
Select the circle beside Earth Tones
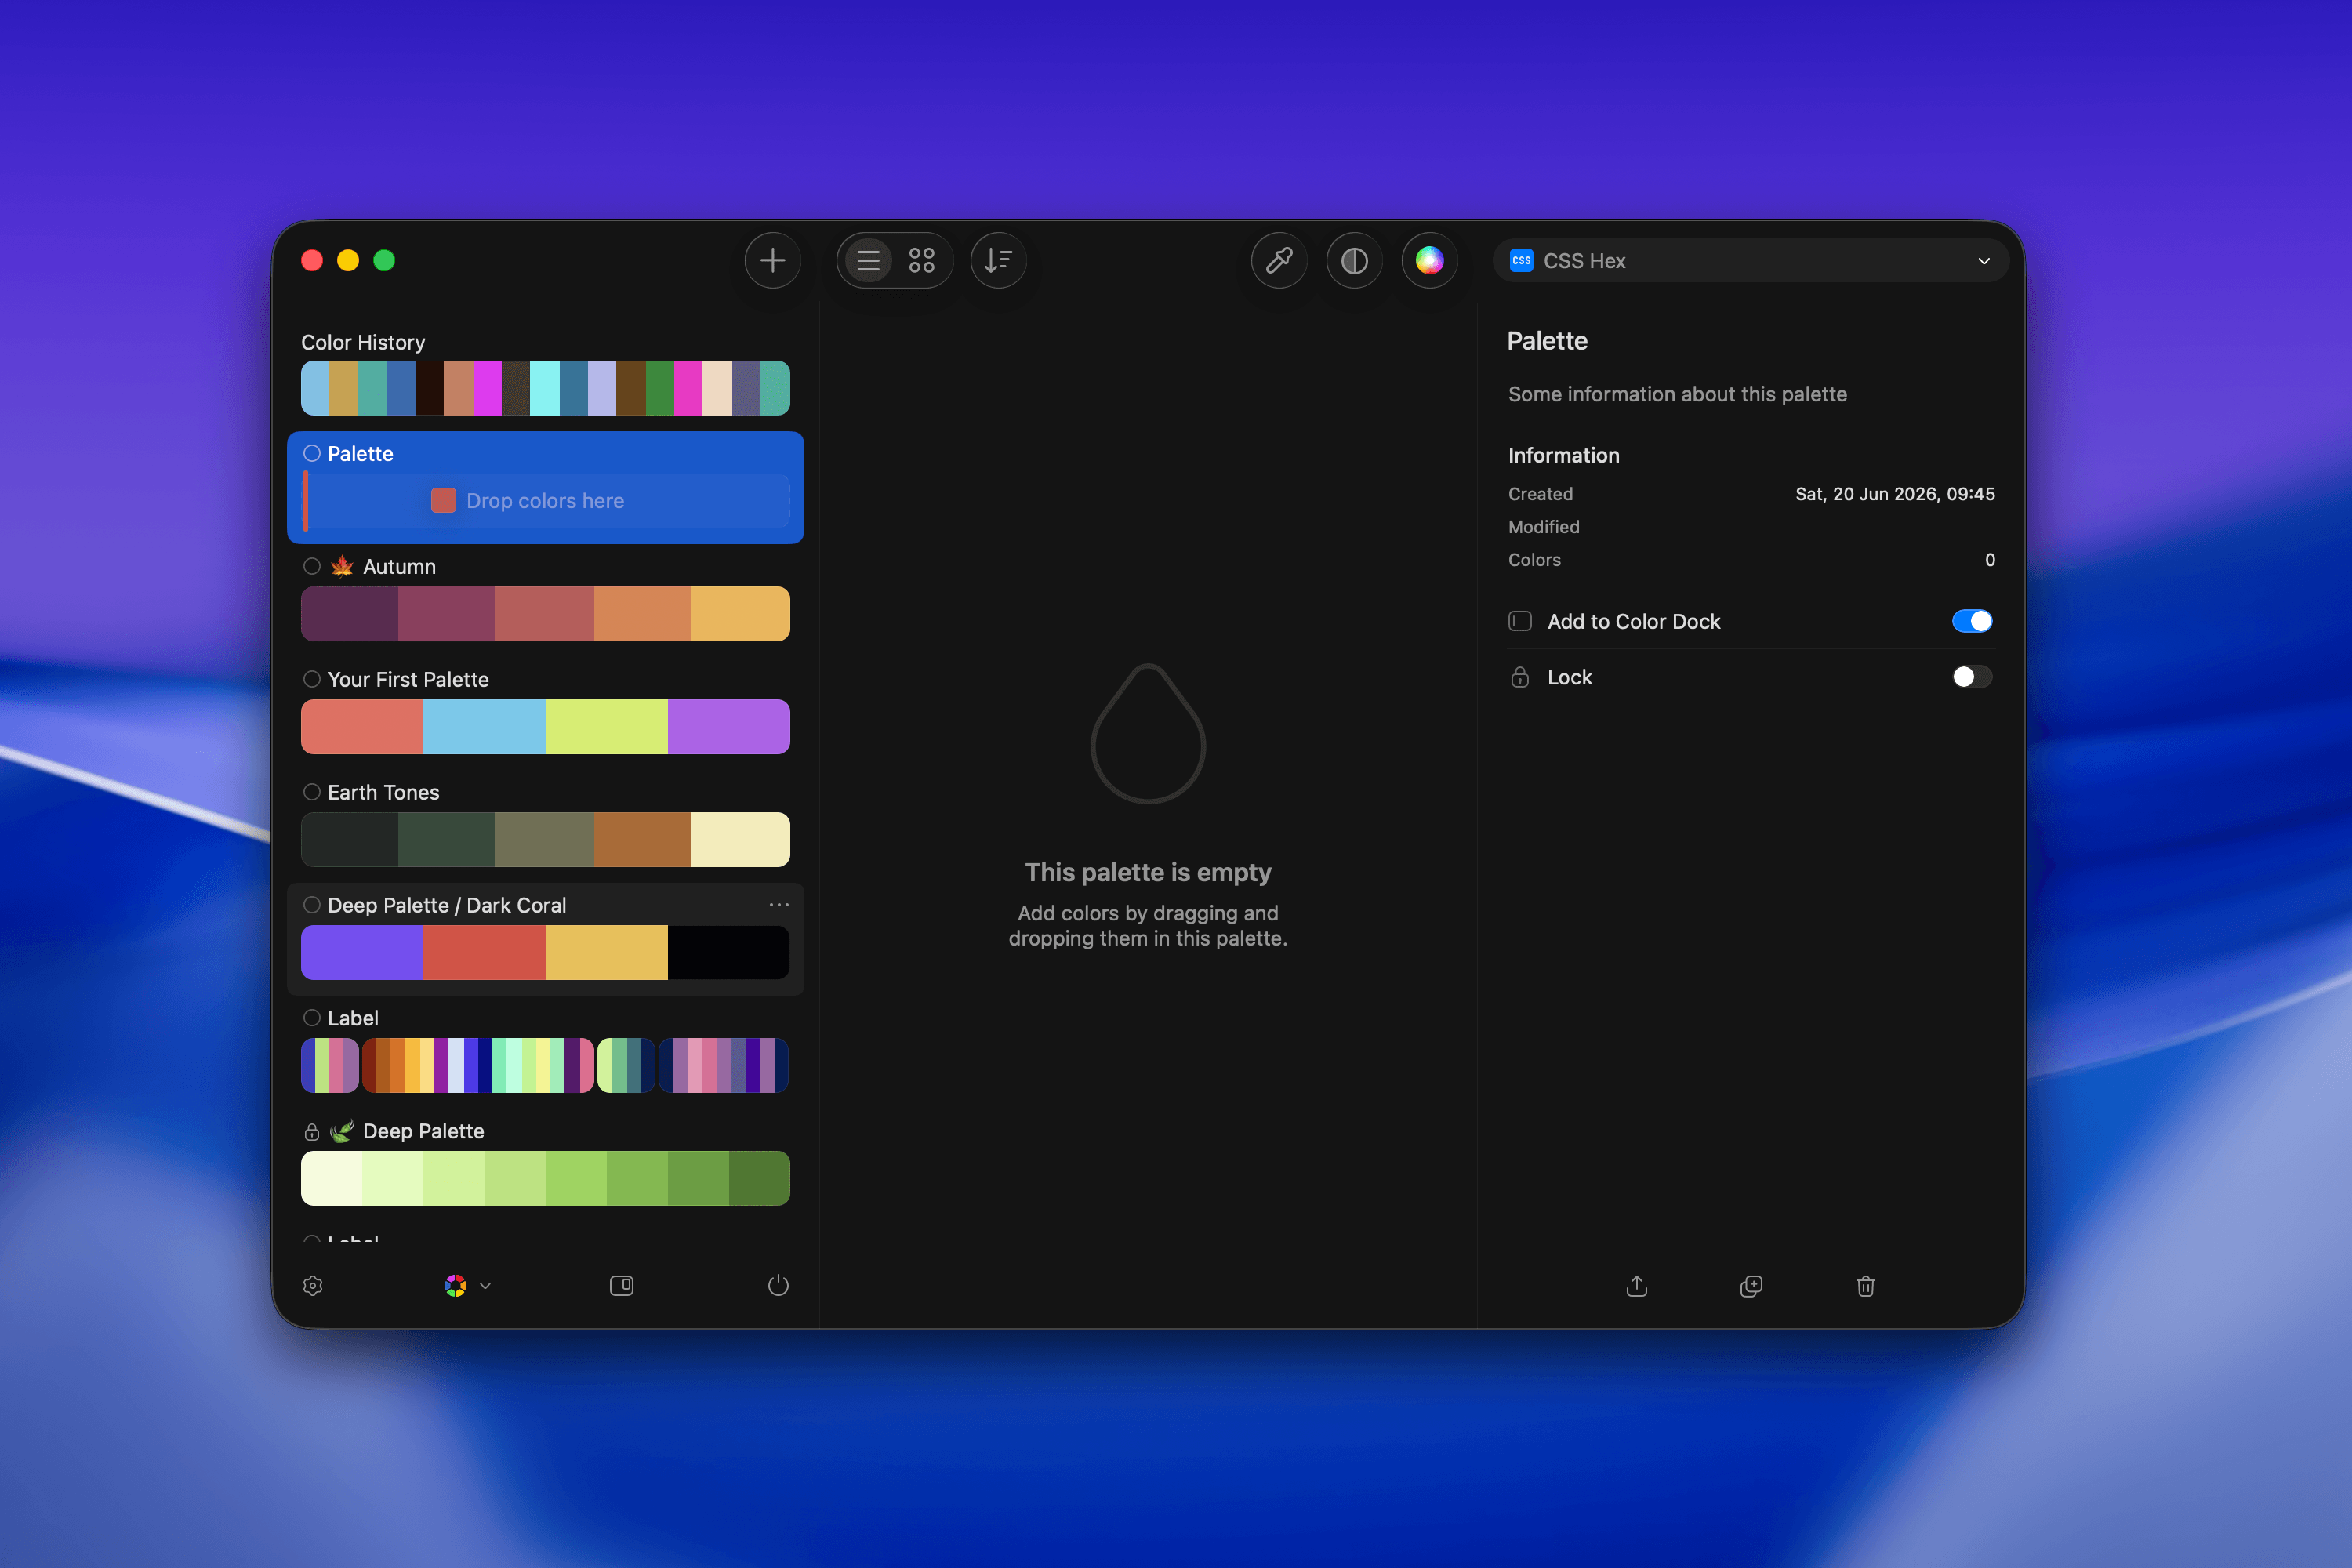tap(312, 792)
